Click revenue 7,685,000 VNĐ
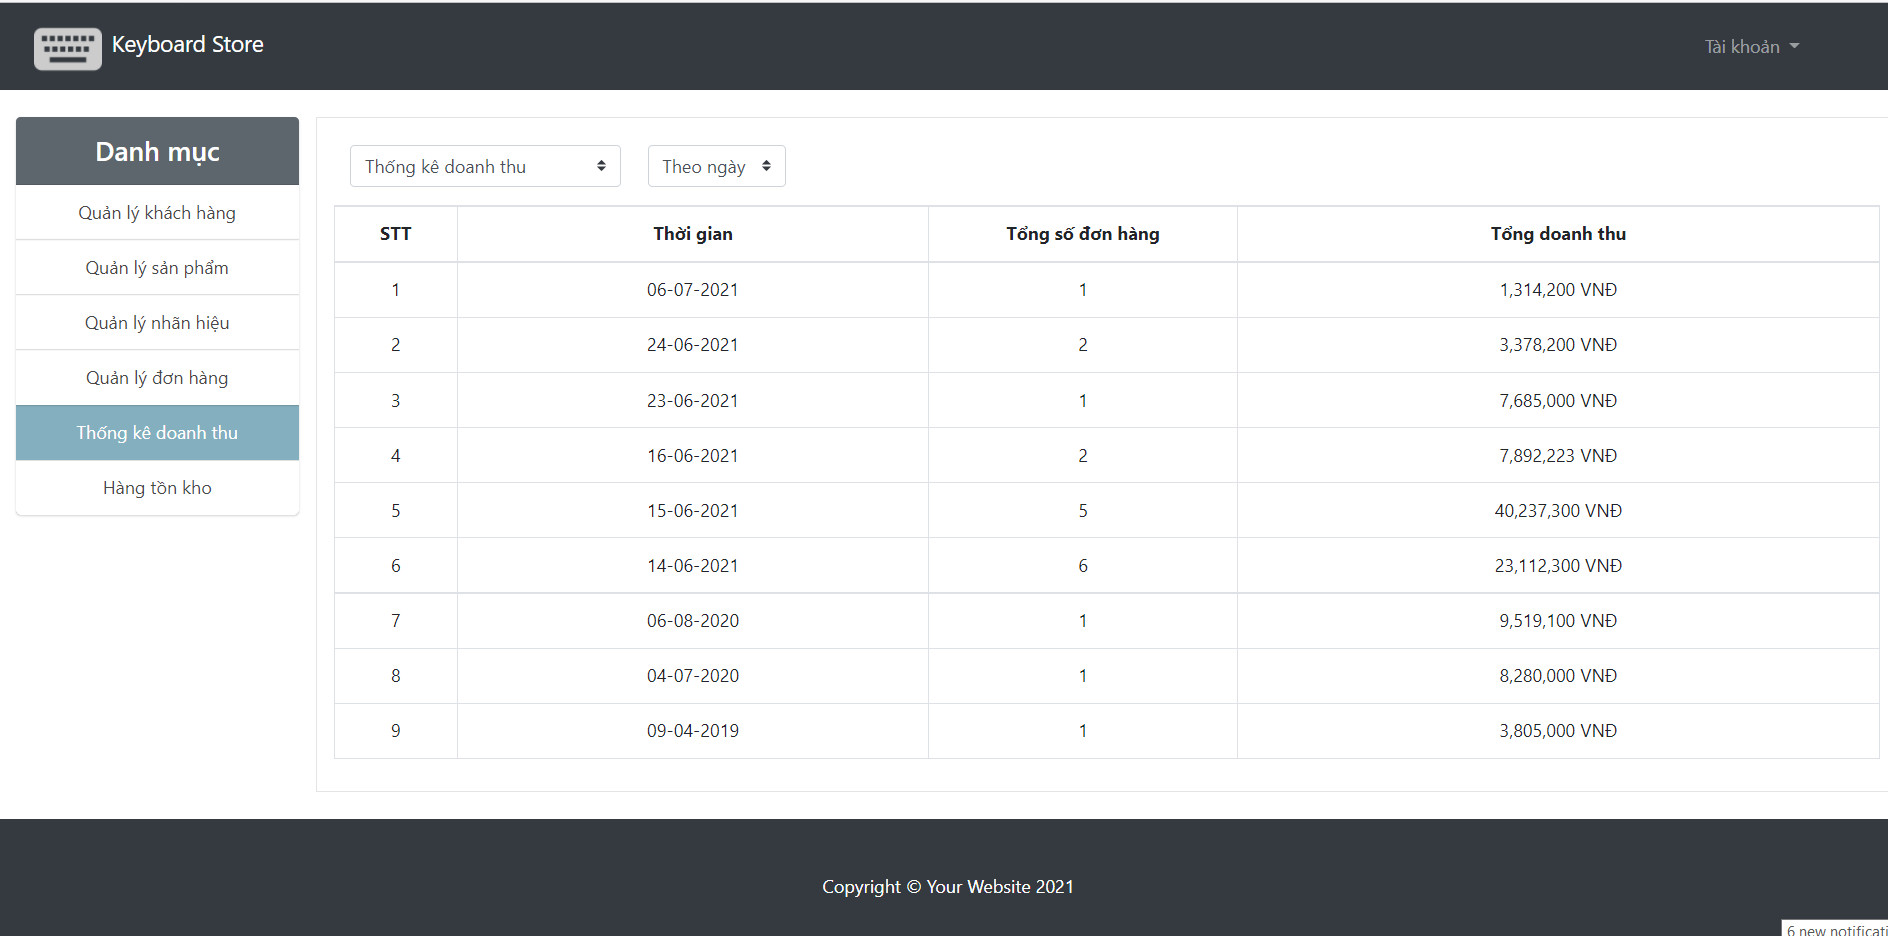 [1558, 401]
